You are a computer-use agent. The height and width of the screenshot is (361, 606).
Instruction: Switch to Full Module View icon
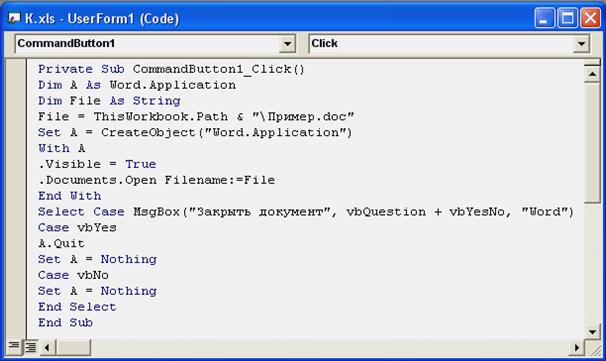[31, 347]
